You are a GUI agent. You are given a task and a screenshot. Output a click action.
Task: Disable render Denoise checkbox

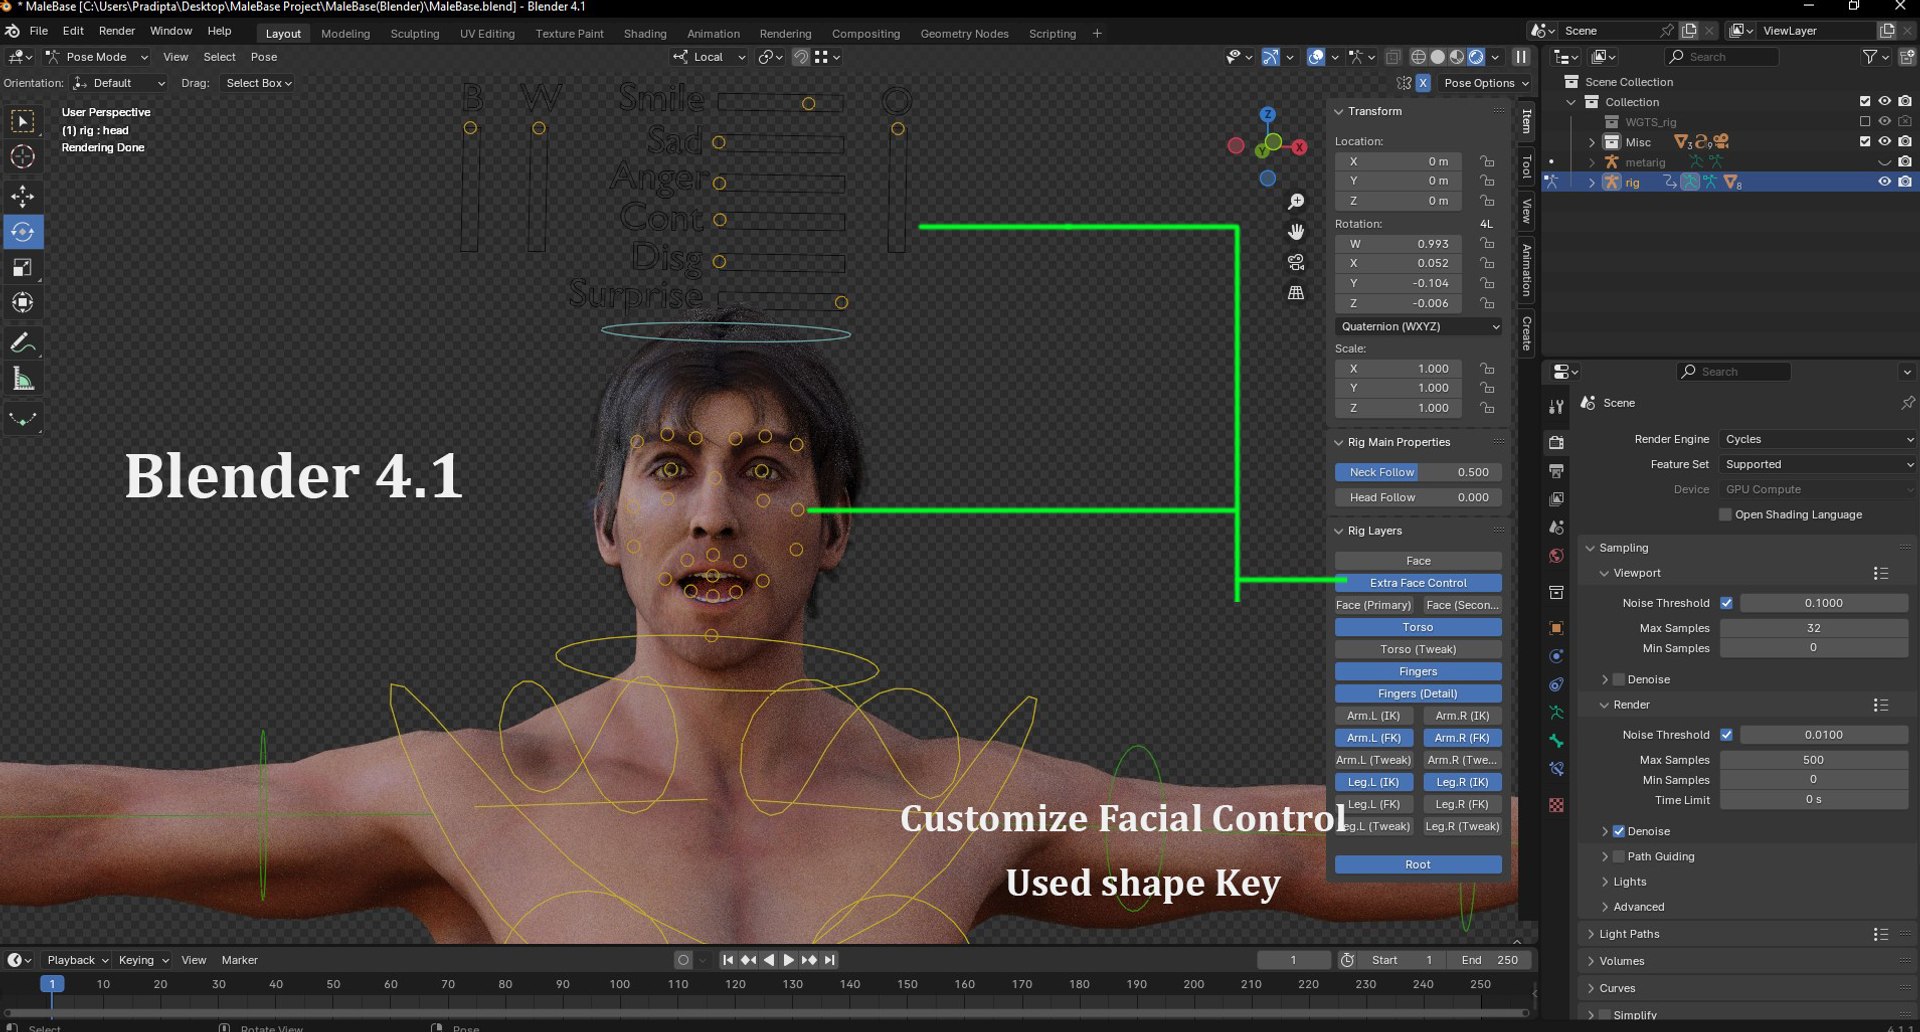coord(1618,832)
